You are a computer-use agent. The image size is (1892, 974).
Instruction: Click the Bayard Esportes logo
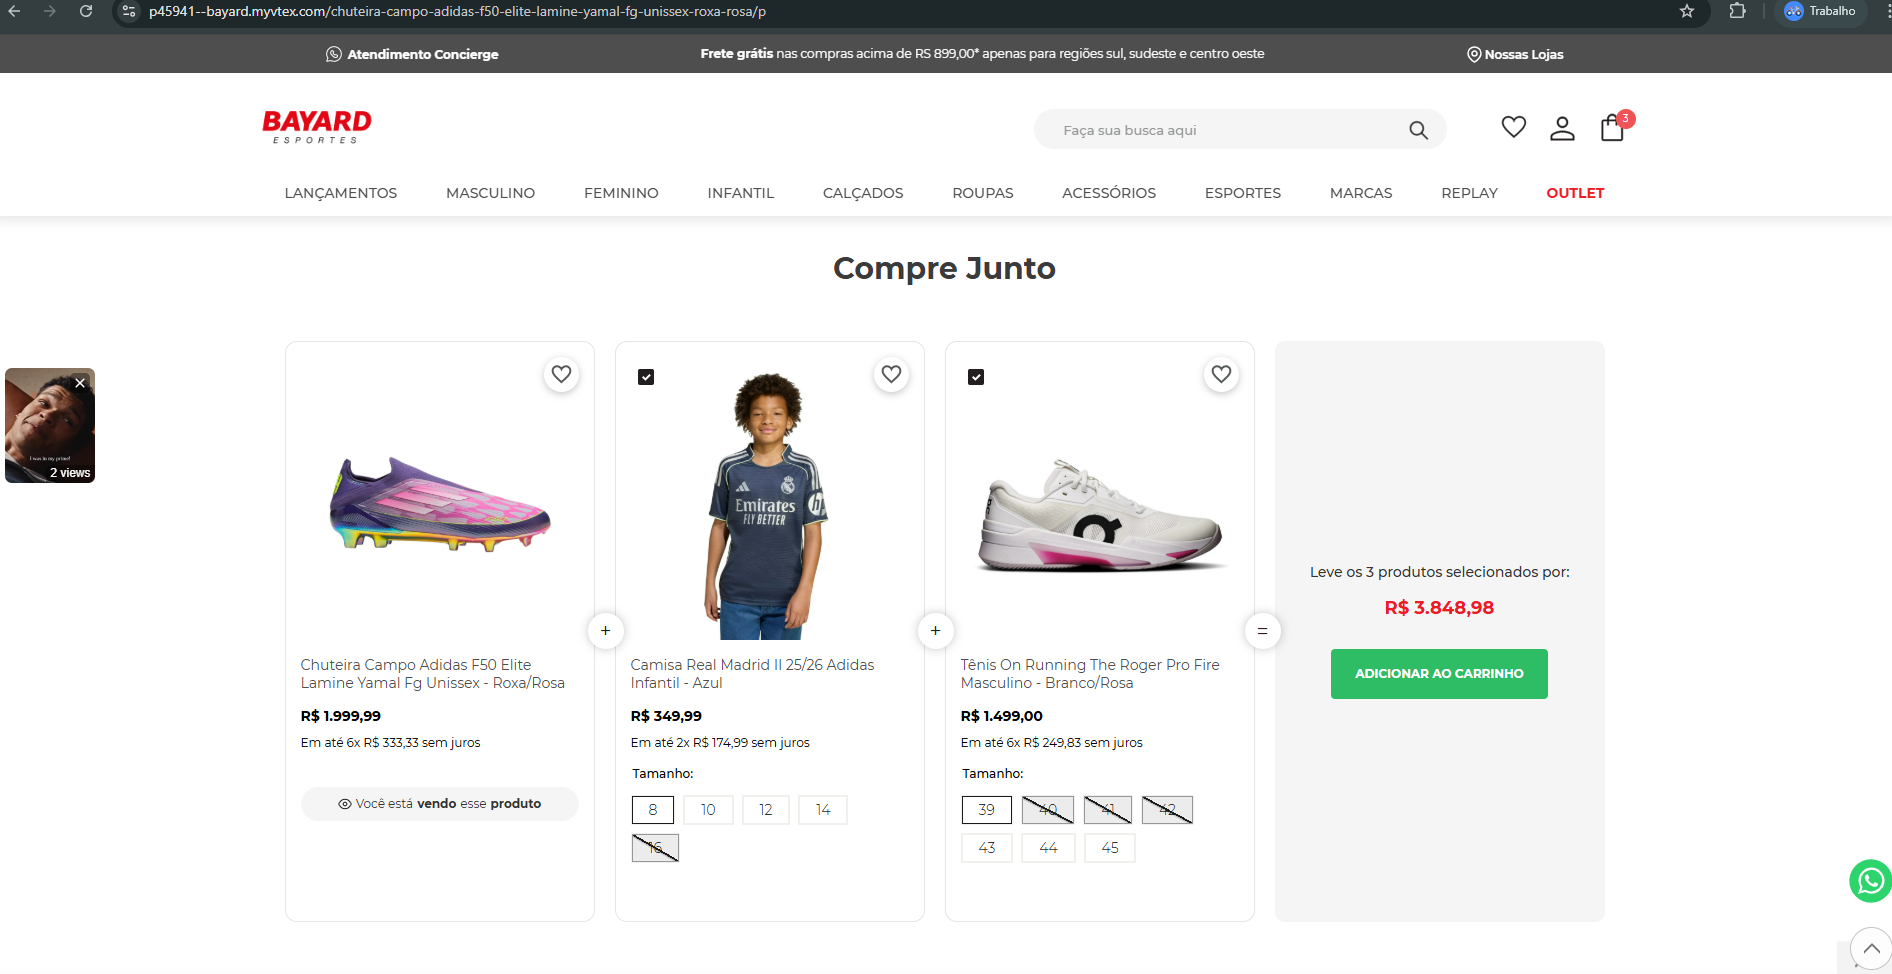(x=317, y=127)
